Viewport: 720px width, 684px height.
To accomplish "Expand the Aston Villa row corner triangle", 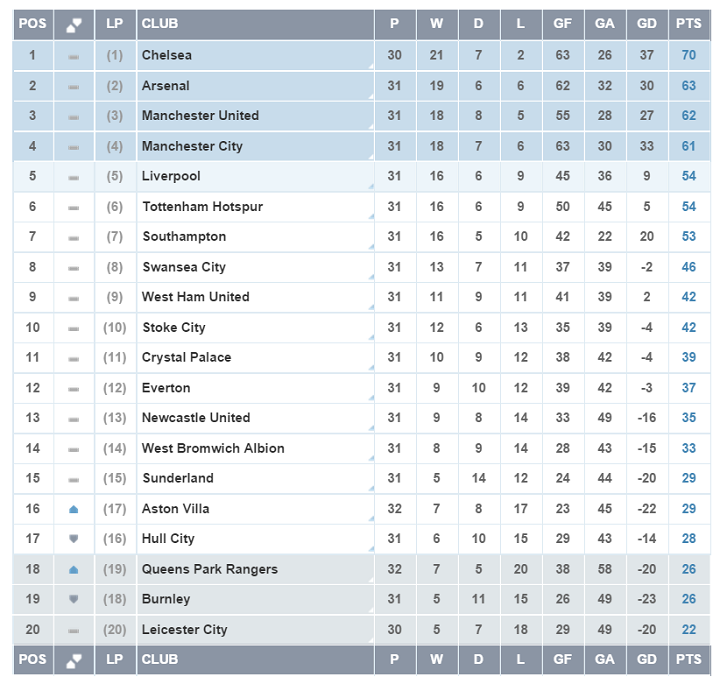I will point(370,520).
